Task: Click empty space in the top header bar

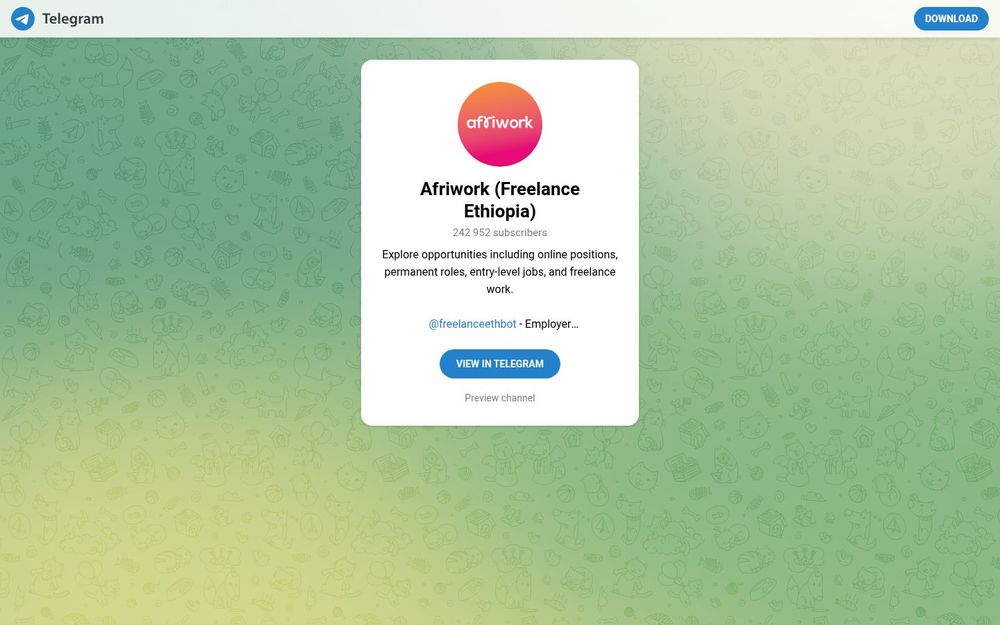Action: (x=510, y=18)
